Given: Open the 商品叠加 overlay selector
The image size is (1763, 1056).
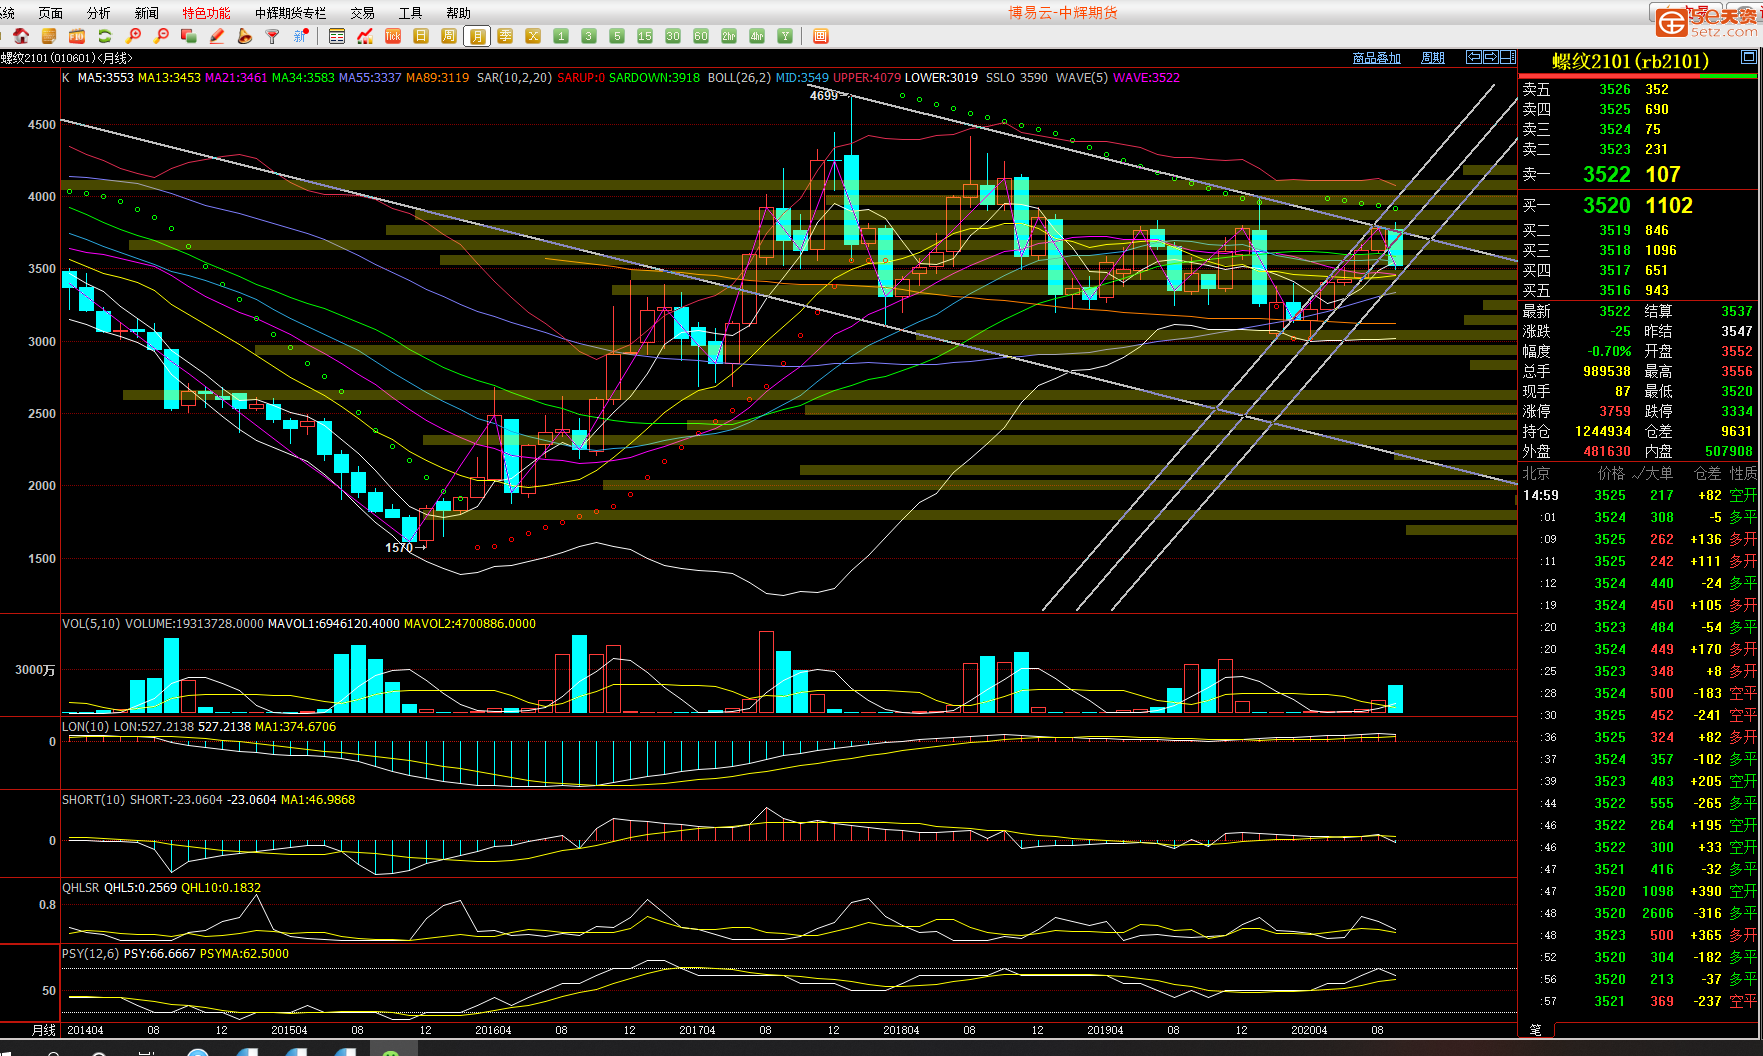Looking at the screenshot, I should [1376, 58].
